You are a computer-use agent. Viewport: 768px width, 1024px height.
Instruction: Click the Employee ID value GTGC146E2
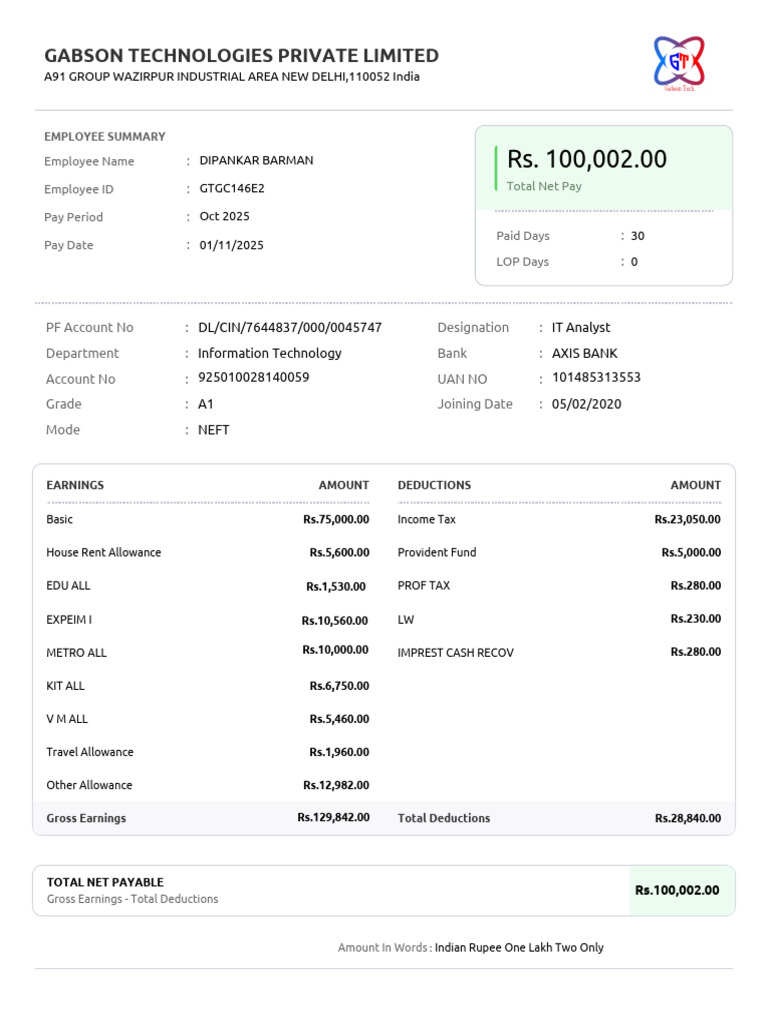click(x=232, y=188)
